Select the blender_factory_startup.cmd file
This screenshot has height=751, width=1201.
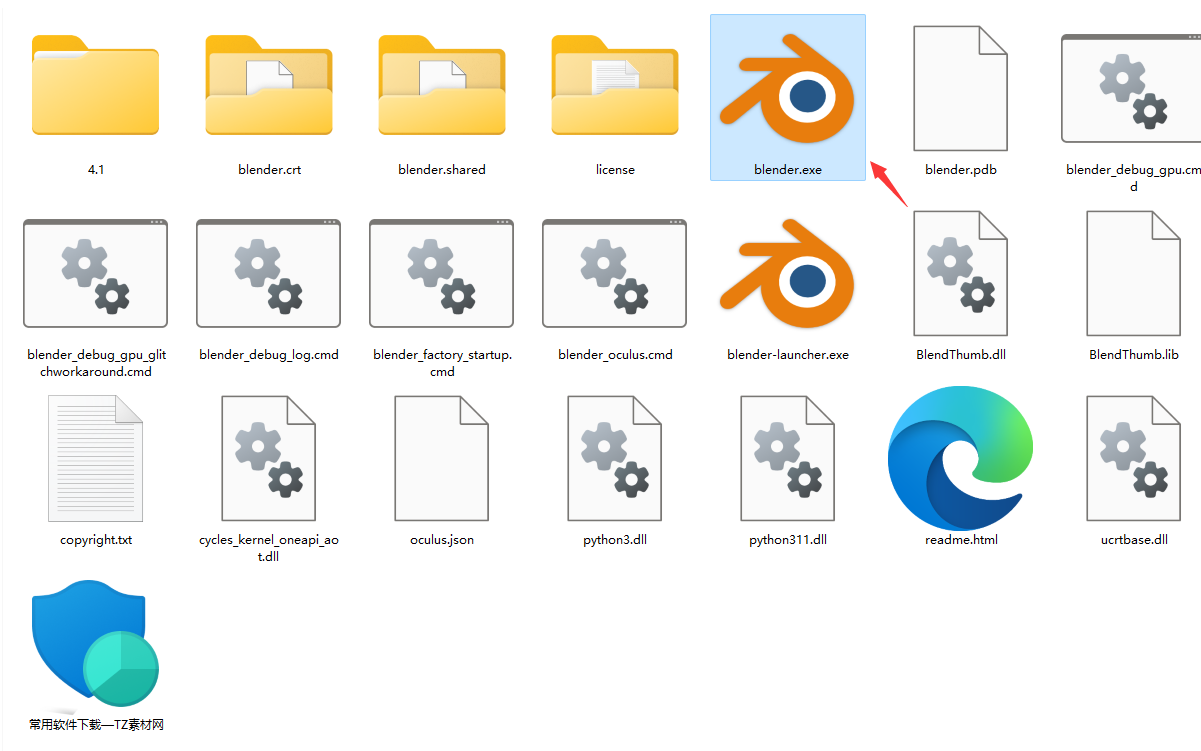pos(441,275)
